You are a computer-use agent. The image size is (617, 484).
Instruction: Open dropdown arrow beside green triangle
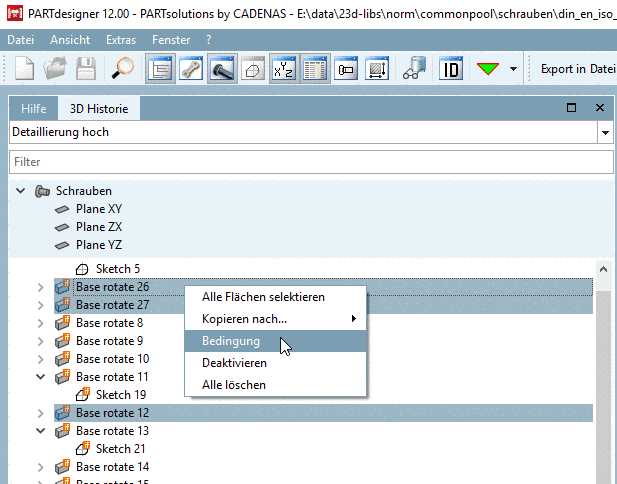tap(513, 69)
